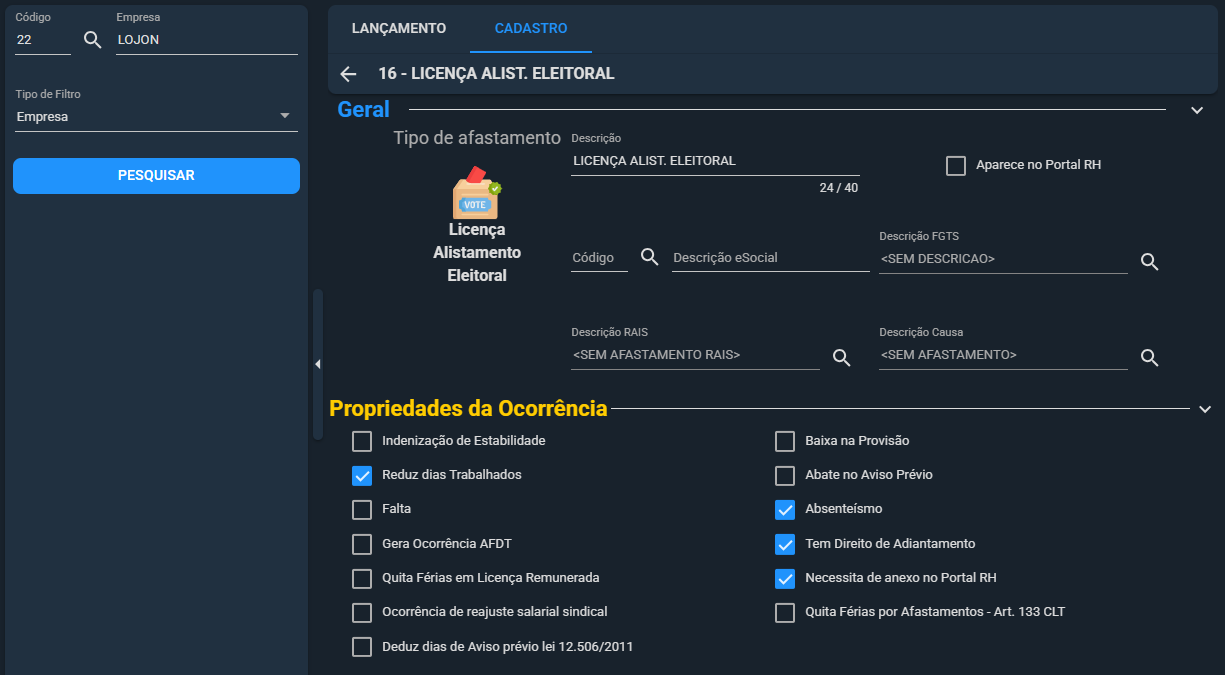Screen dimensions: 1225x675
Task: Disable Tem Direito de Adiantamento
Action: [x=785, y=545]
